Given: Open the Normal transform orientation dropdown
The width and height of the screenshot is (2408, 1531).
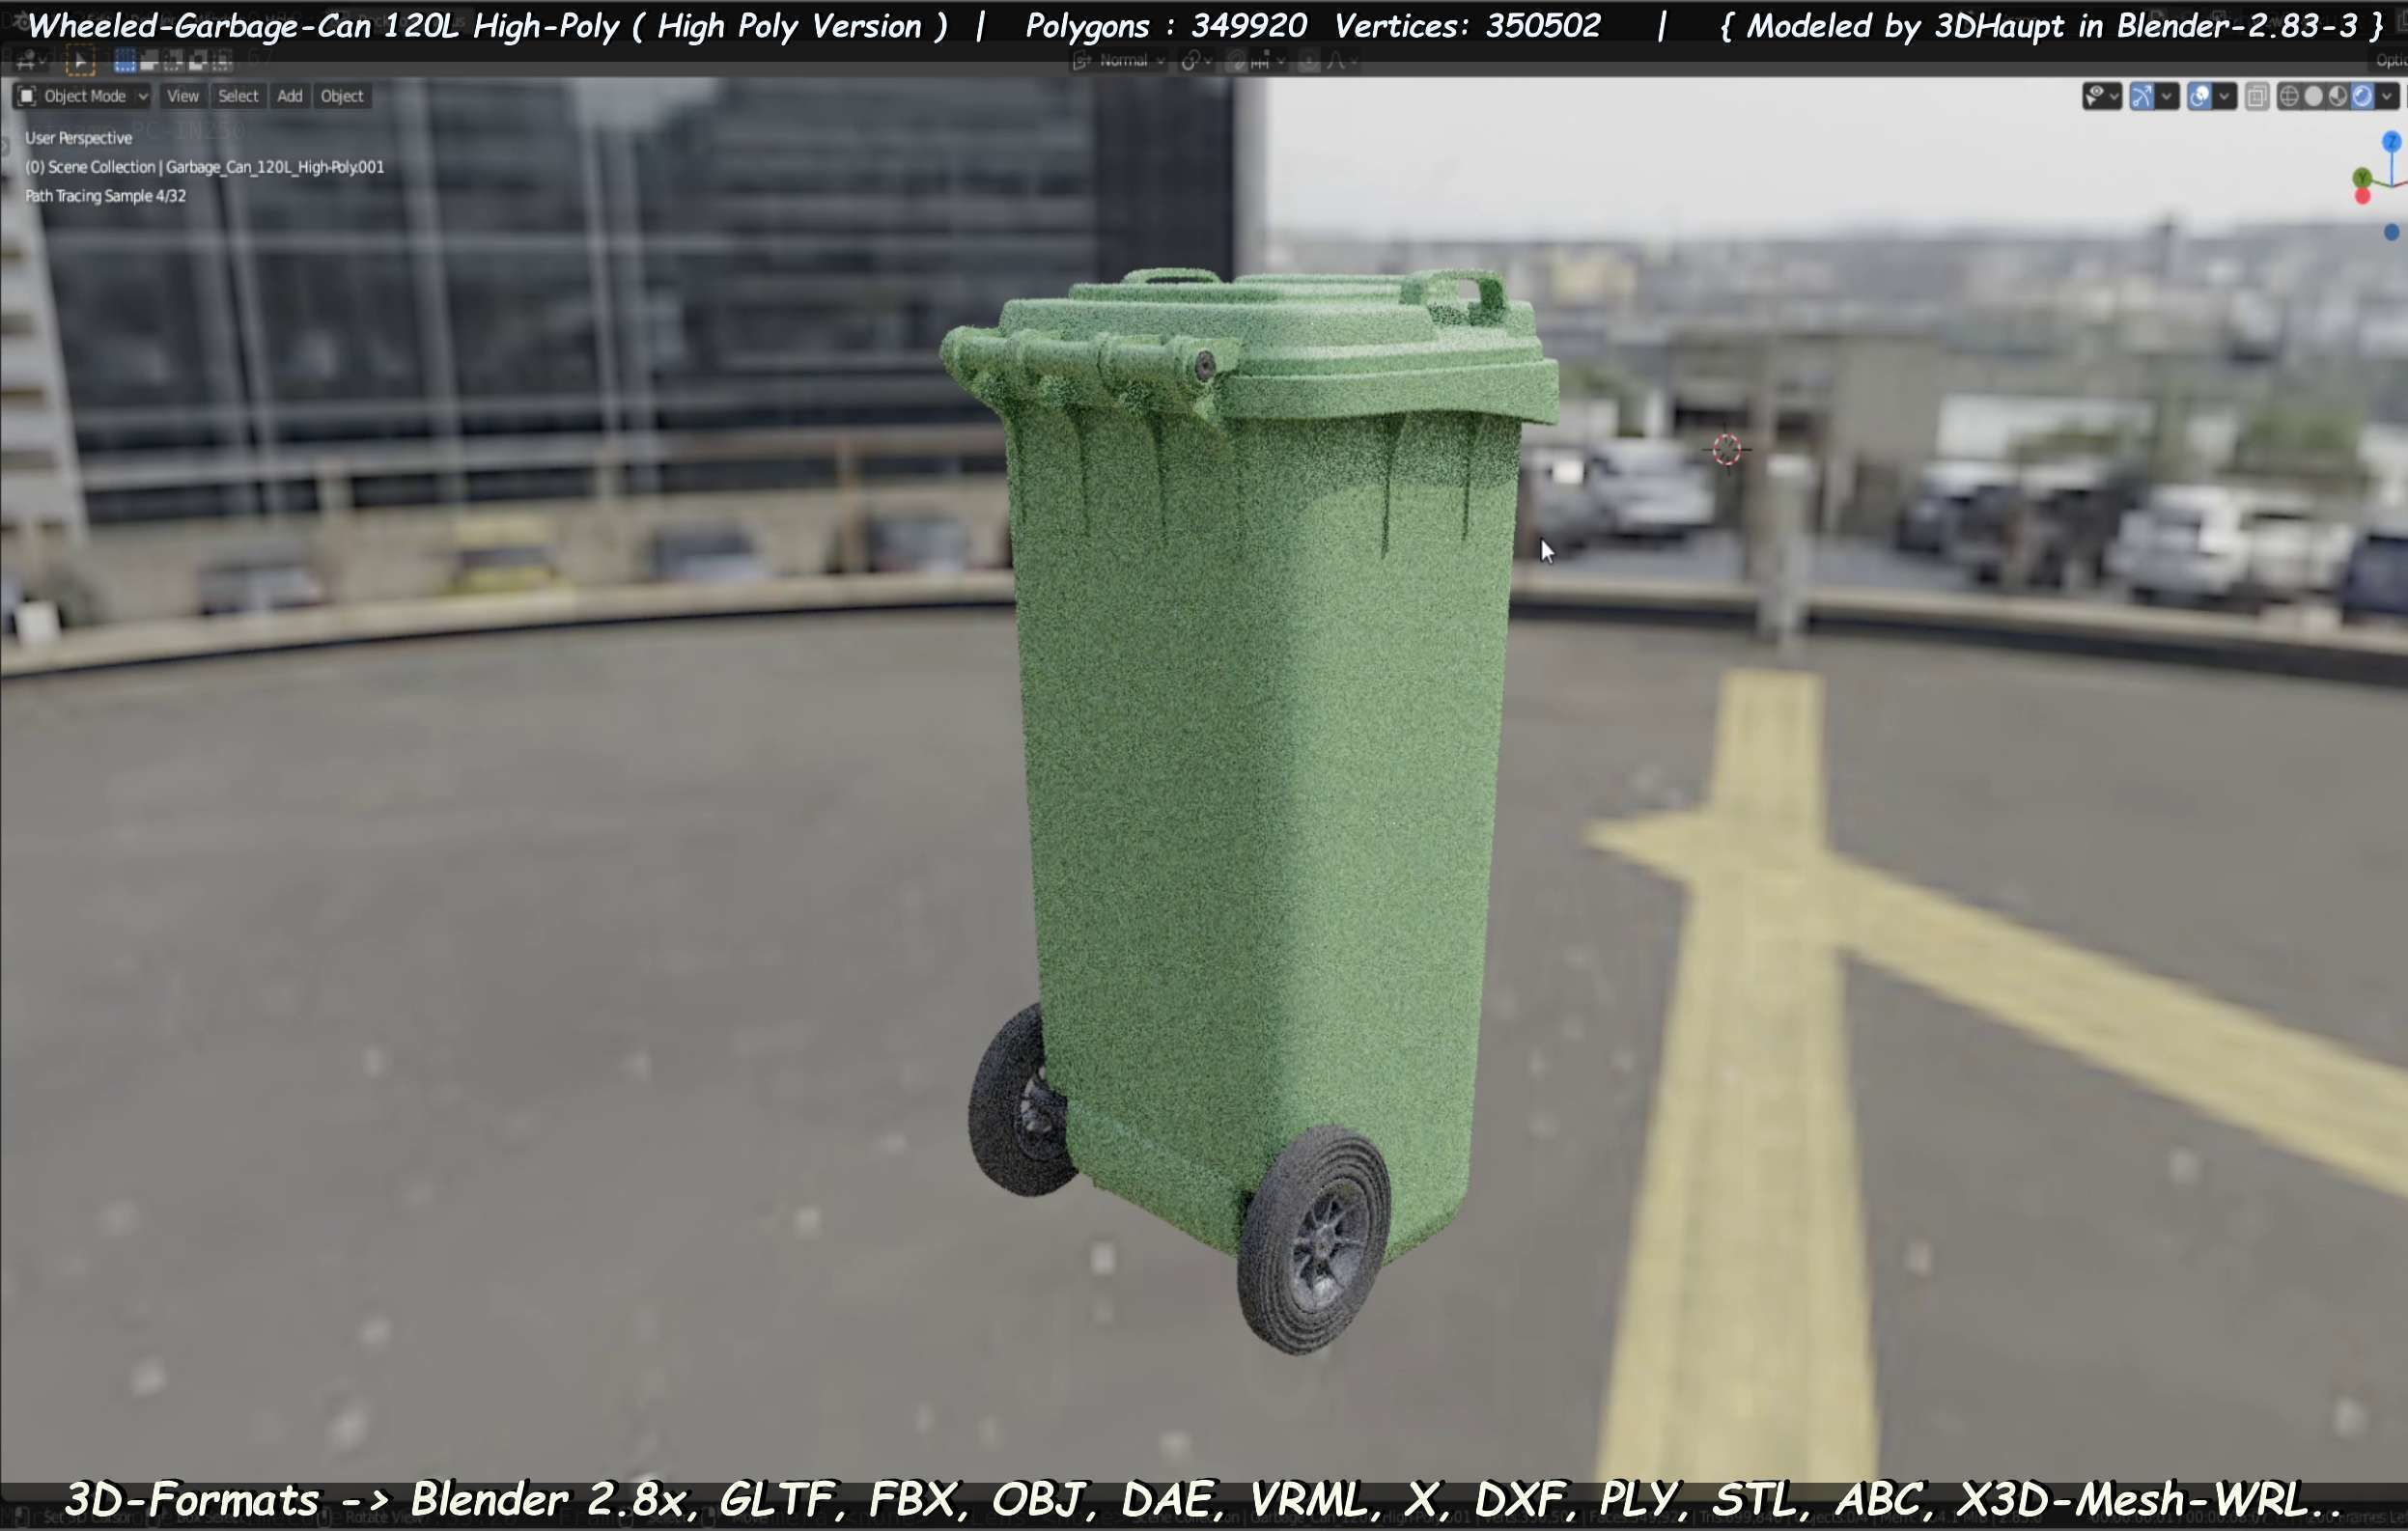Looking at the screenshot, I should pos(1119,61).
